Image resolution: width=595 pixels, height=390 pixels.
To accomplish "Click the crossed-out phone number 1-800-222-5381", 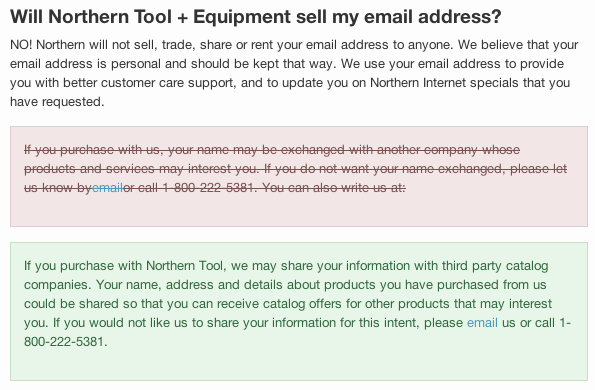I will 208,187.
